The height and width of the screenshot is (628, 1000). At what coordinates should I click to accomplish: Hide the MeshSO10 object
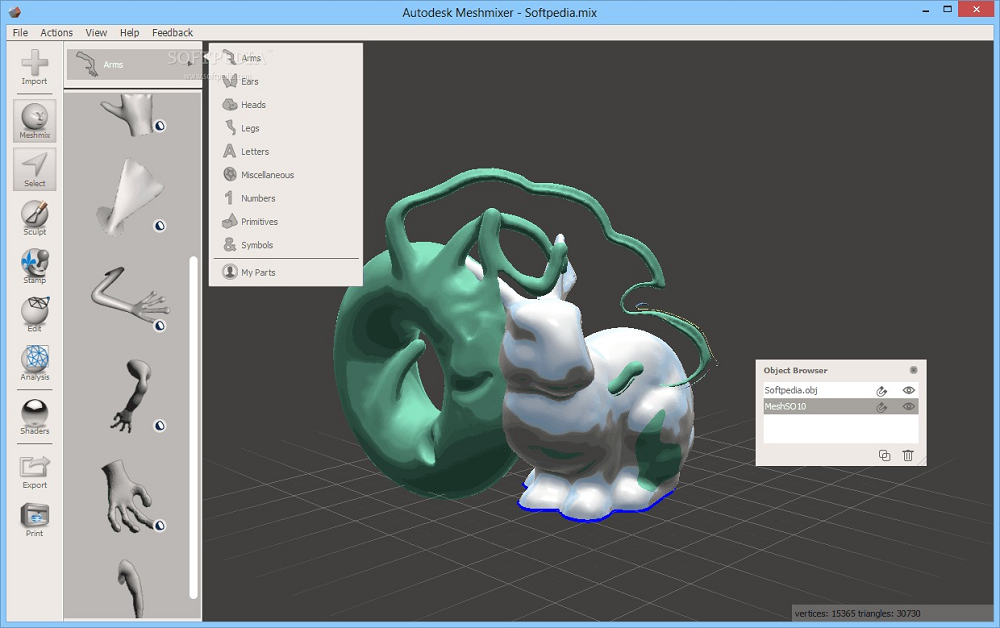[908, 407]
